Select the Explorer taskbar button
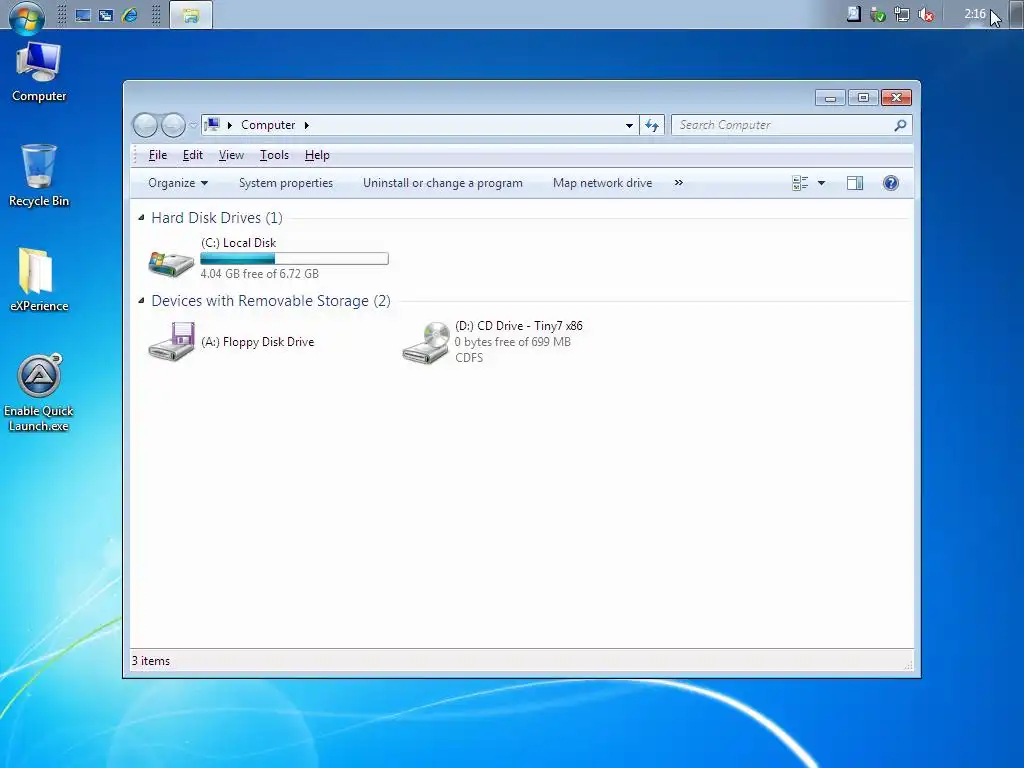 tap(191, 15)
